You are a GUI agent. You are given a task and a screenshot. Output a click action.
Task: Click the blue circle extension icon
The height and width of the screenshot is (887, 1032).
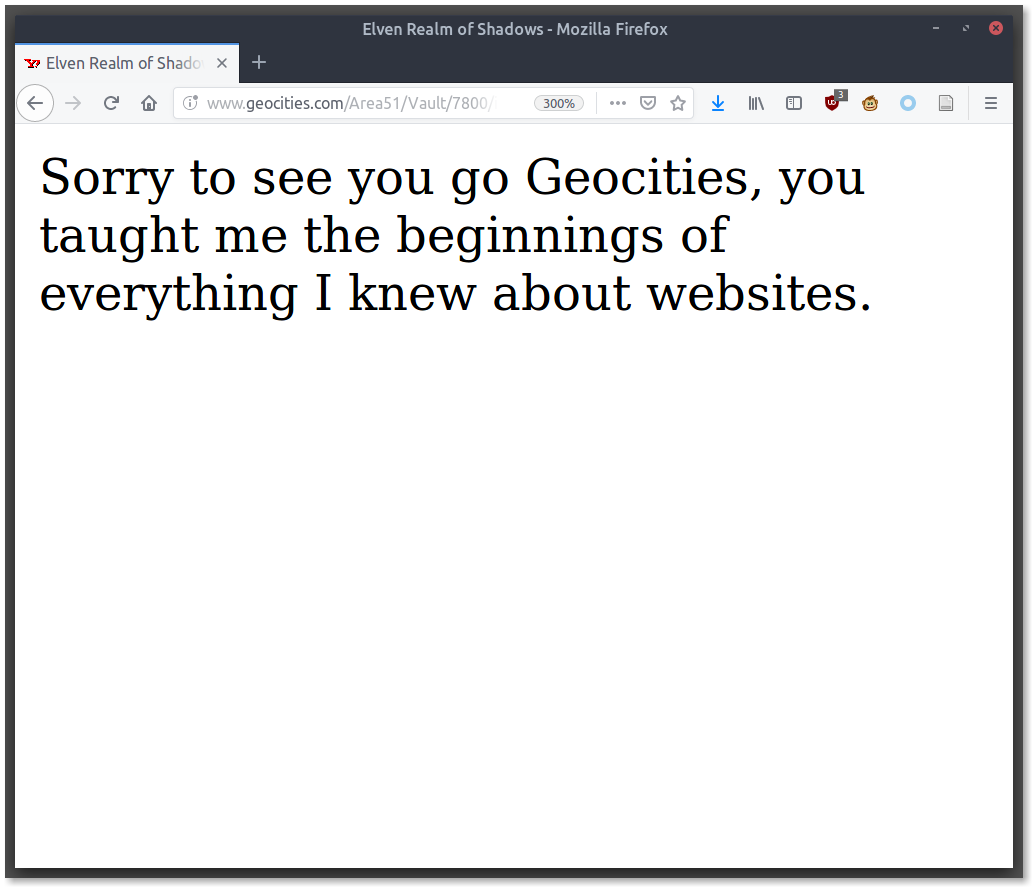click(x=908, y=103)
